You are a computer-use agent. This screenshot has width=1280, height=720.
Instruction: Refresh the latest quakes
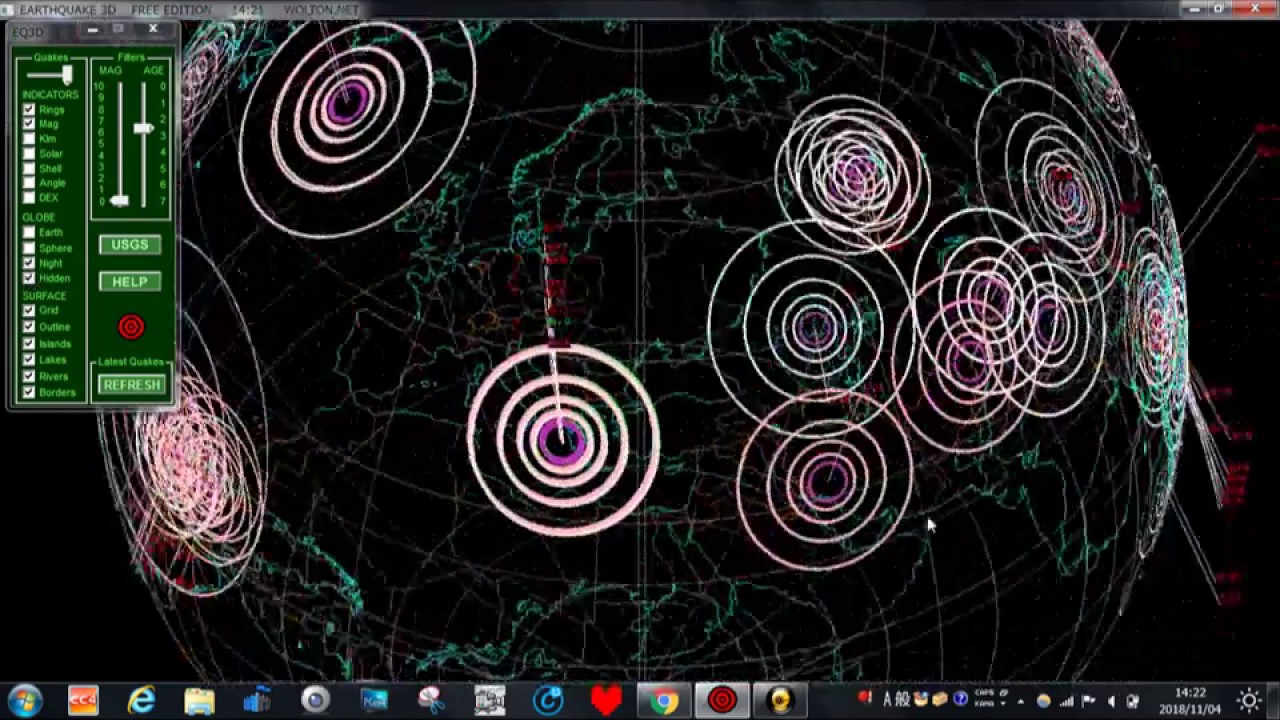point(131,385)
